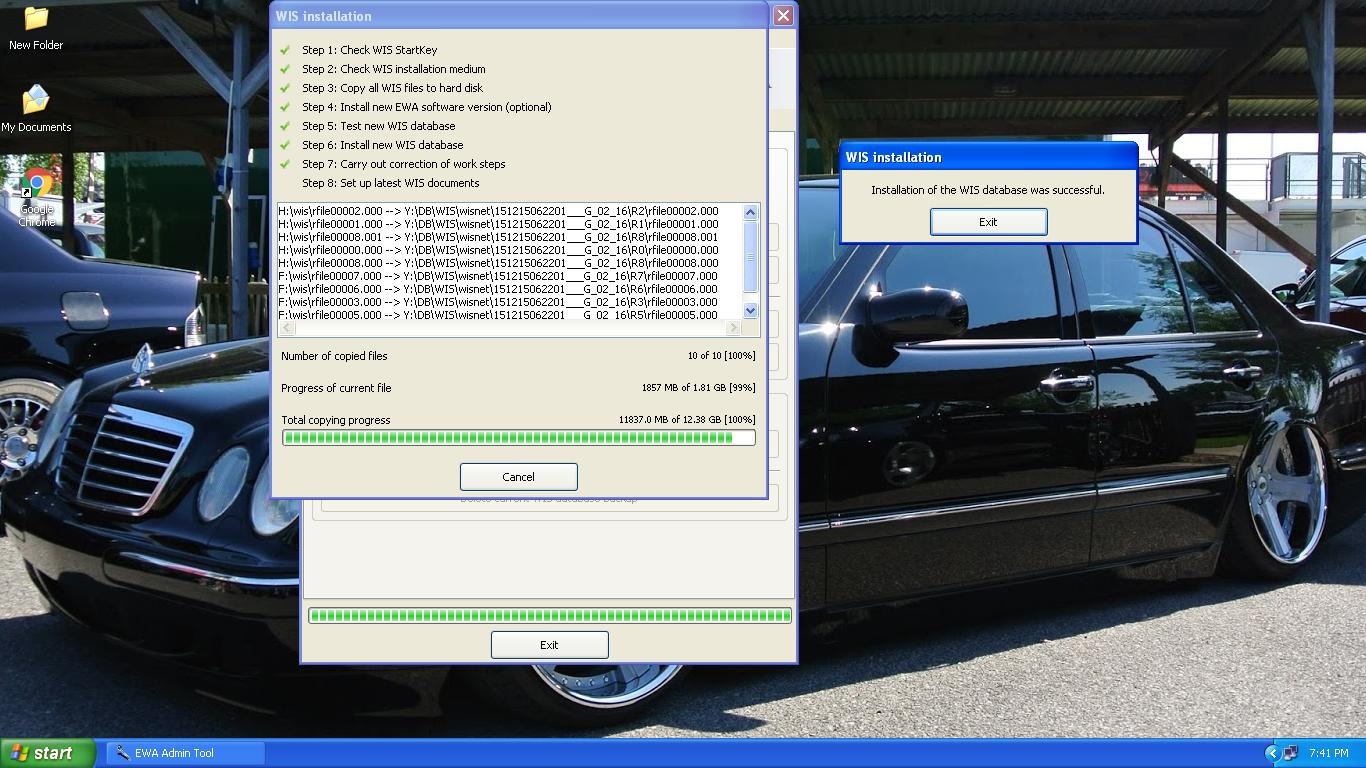Expand hidden system tray icons arrow
The height and width of the screenshot is (768, 1366).
(x=1271, y=753)
